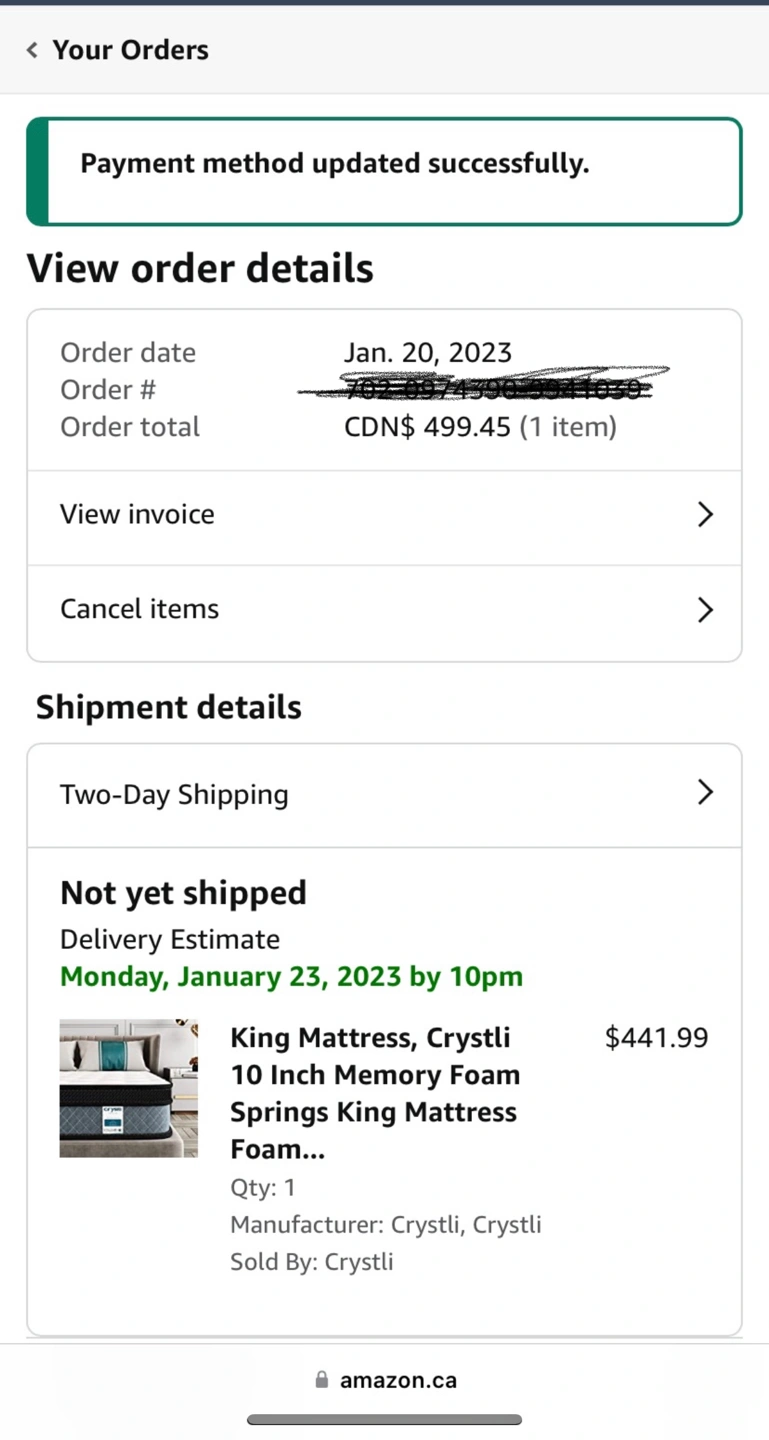Click the Sold By: Crystli seller text
Screen dimensions: 769x1440
pyautogui.click(x=312, y=1262)
